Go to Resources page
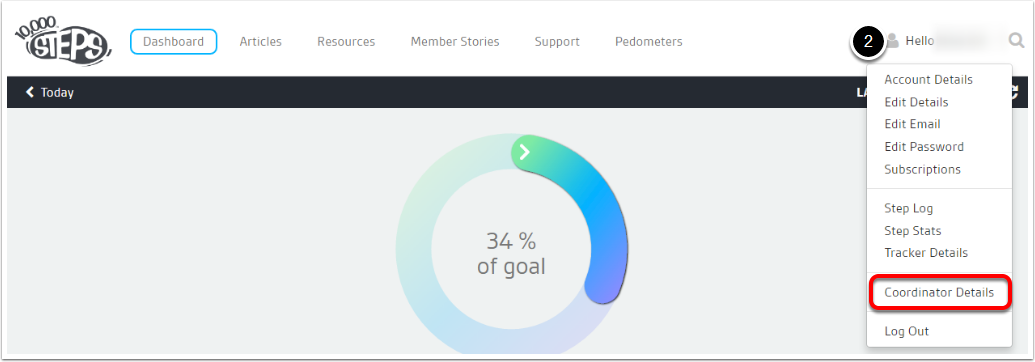This screenshot has width=1035, height=362. [x=346, y=42]
